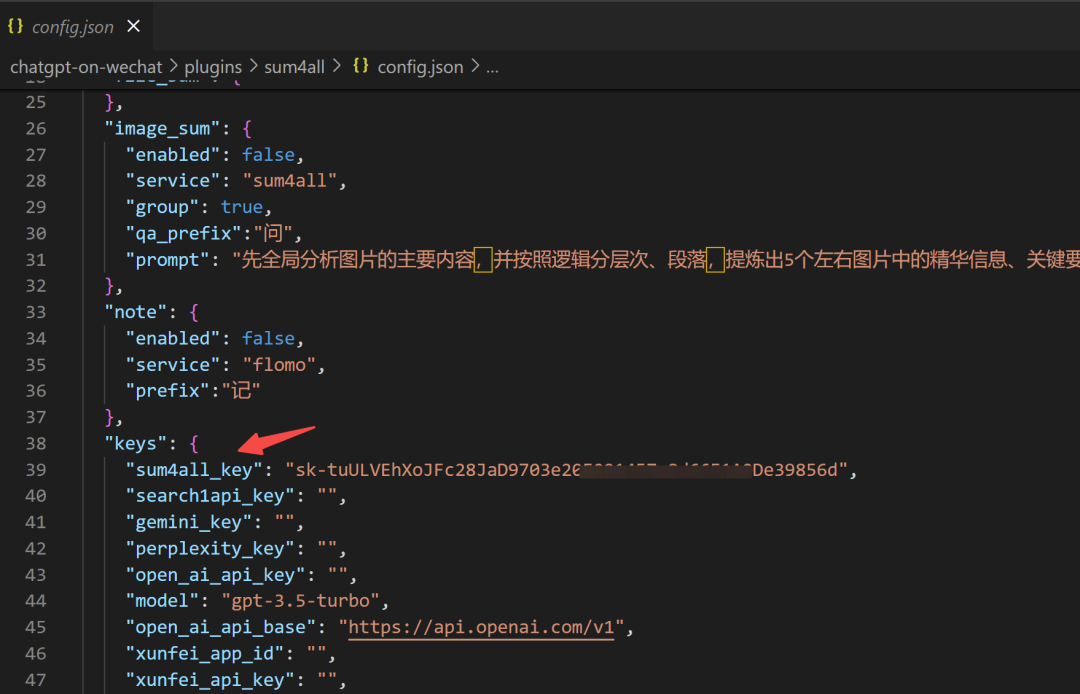Screen dimensions: 1080x694
Task: Click the true value of "group"
Action: pyautogui.click(x=242, y=207)
